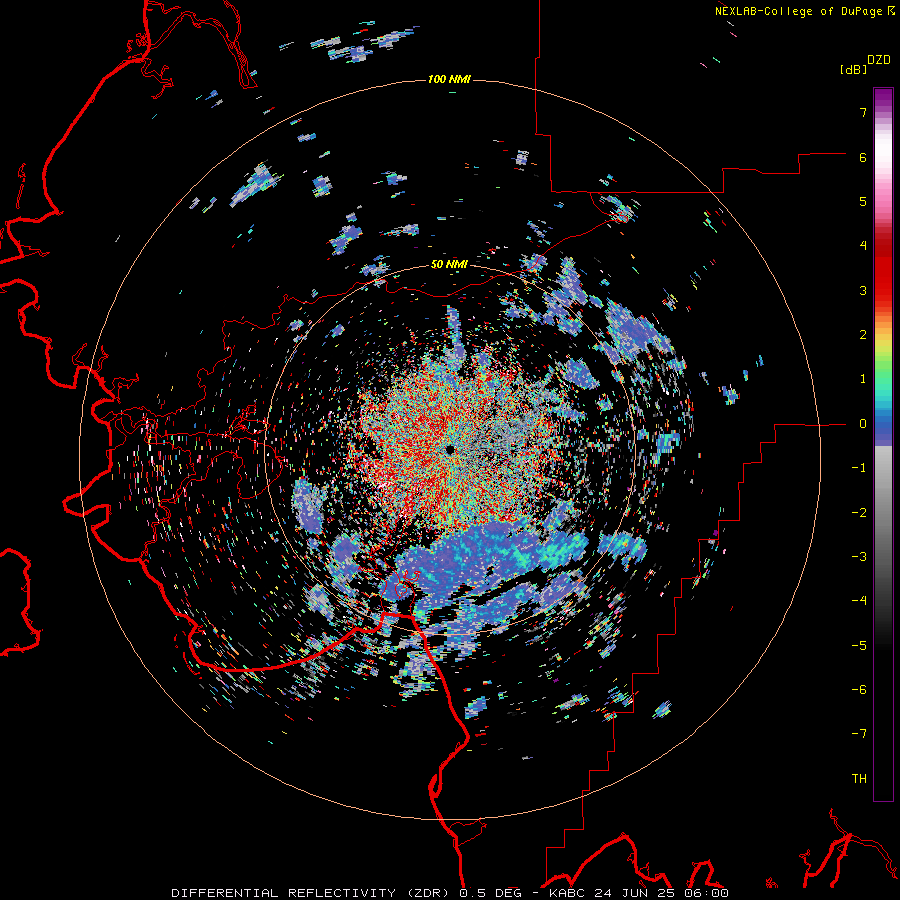
Task: Click the 6 tick label on color scale
Action: [x=863, y=157]
